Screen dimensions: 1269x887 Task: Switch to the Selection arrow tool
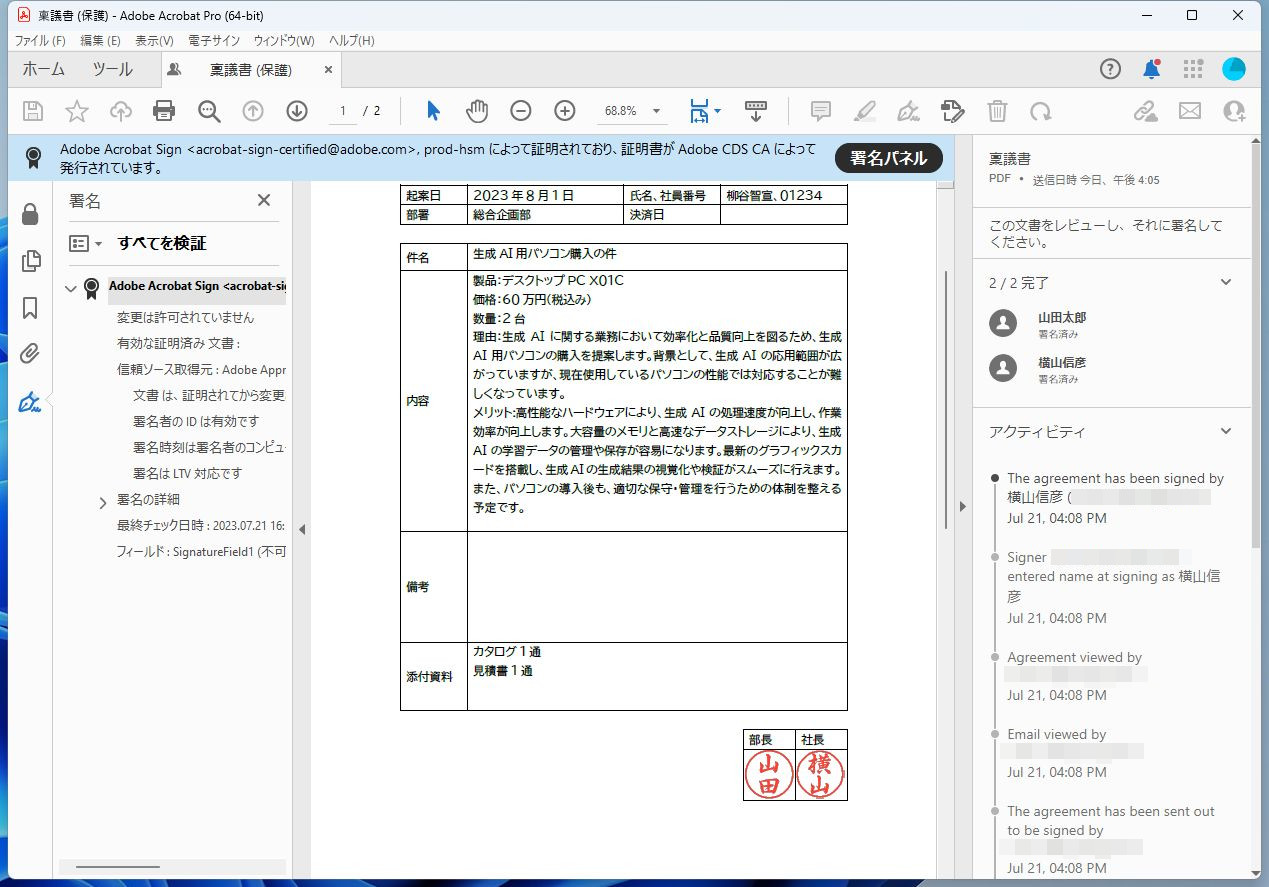tap(433, 111)
